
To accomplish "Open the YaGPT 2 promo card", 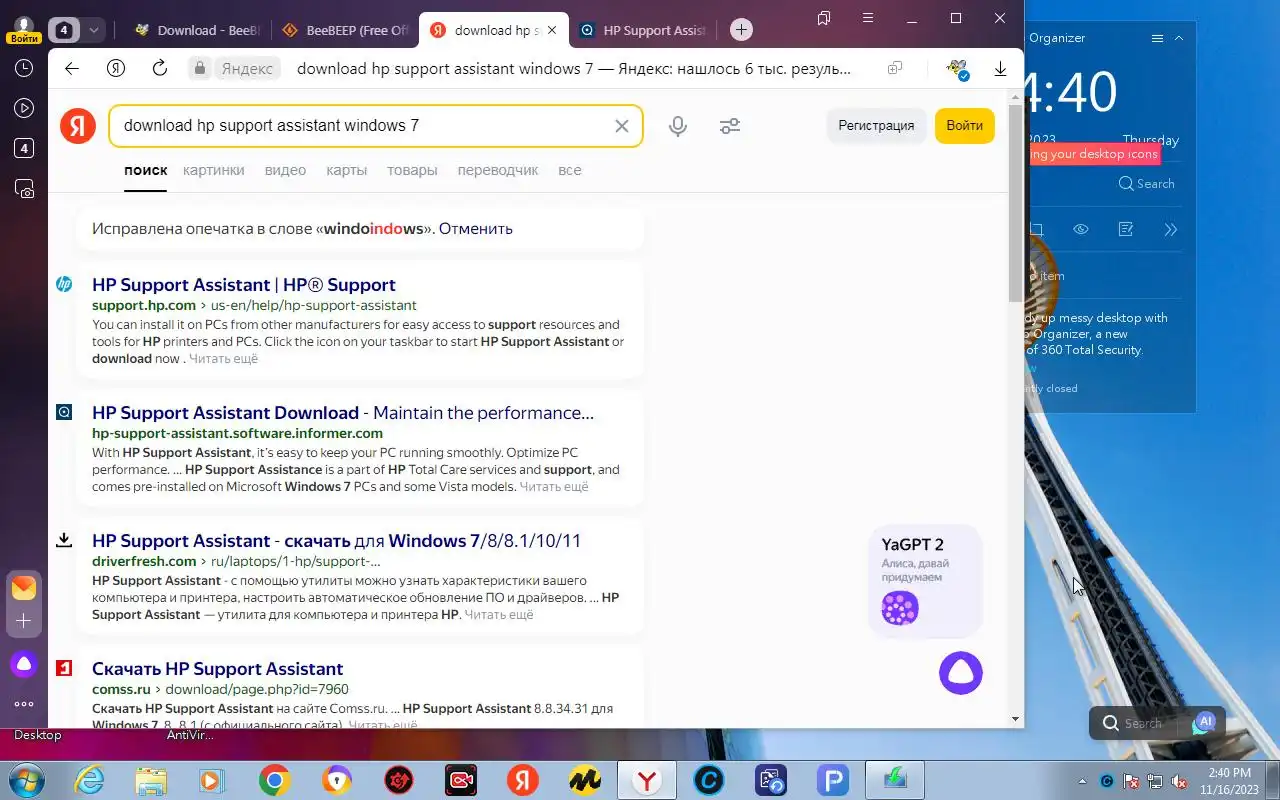I will pos(925,580).
